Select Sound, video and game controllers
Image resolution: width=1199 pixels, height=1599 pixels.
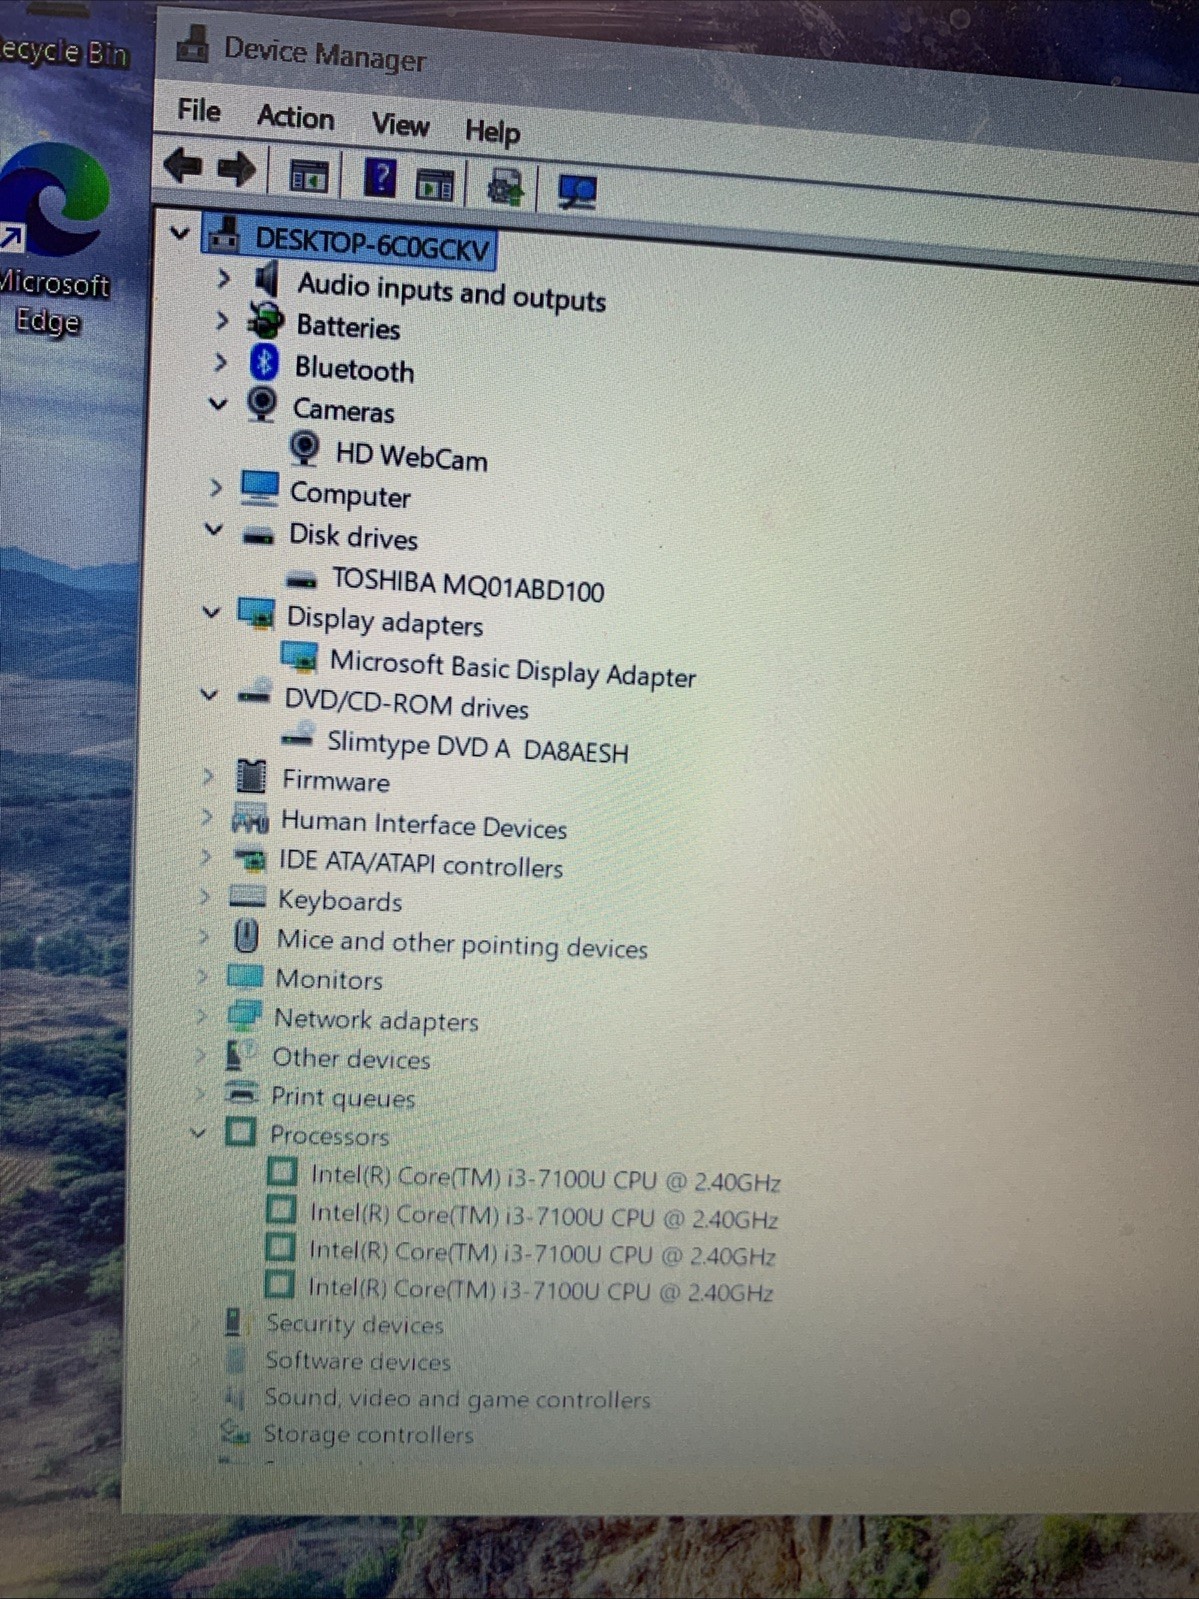pyautogui.click(x=457, y=1398)
